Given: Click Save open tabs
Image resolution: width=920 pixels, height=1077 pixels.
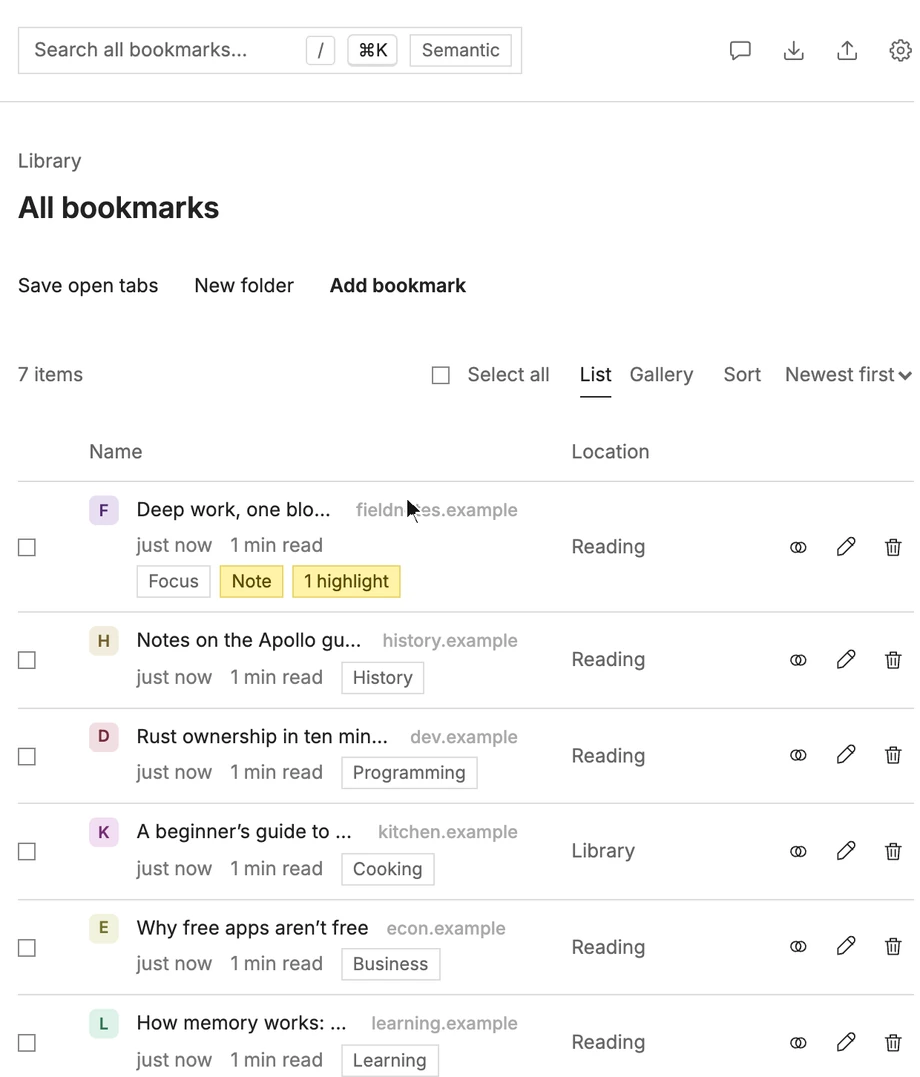Looking at the screenshot, I should (x=88, y=286).
